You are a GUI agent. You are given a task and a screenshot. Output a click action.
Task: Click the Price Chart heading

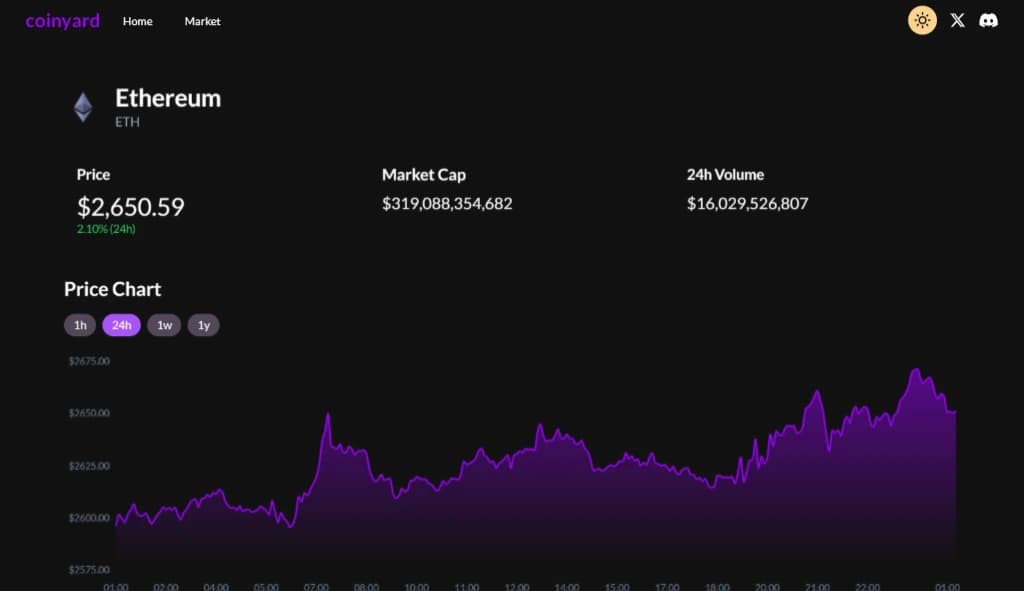point(112,289)
